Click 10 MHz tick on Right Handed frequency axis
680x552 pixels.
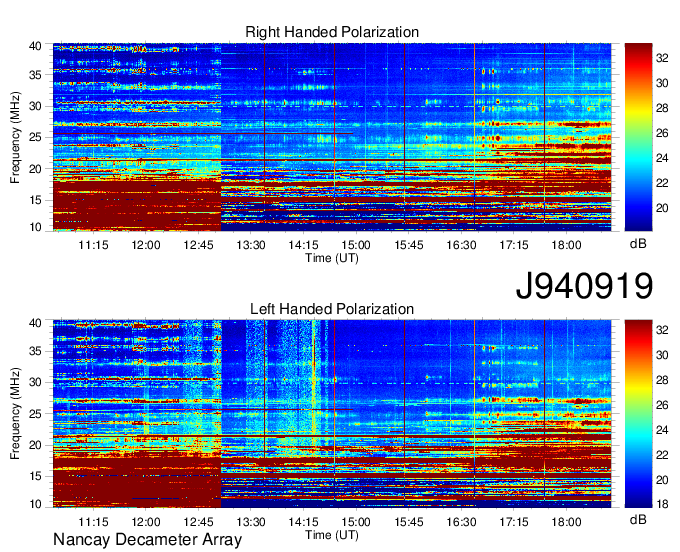[35, 227]
